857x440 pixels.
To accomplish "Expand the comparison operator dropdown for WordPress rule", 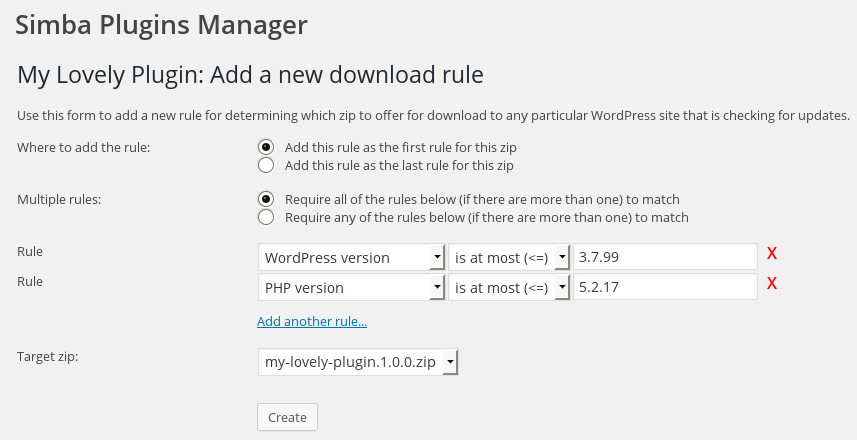I will pyautogui.click(x=508, y=258).
